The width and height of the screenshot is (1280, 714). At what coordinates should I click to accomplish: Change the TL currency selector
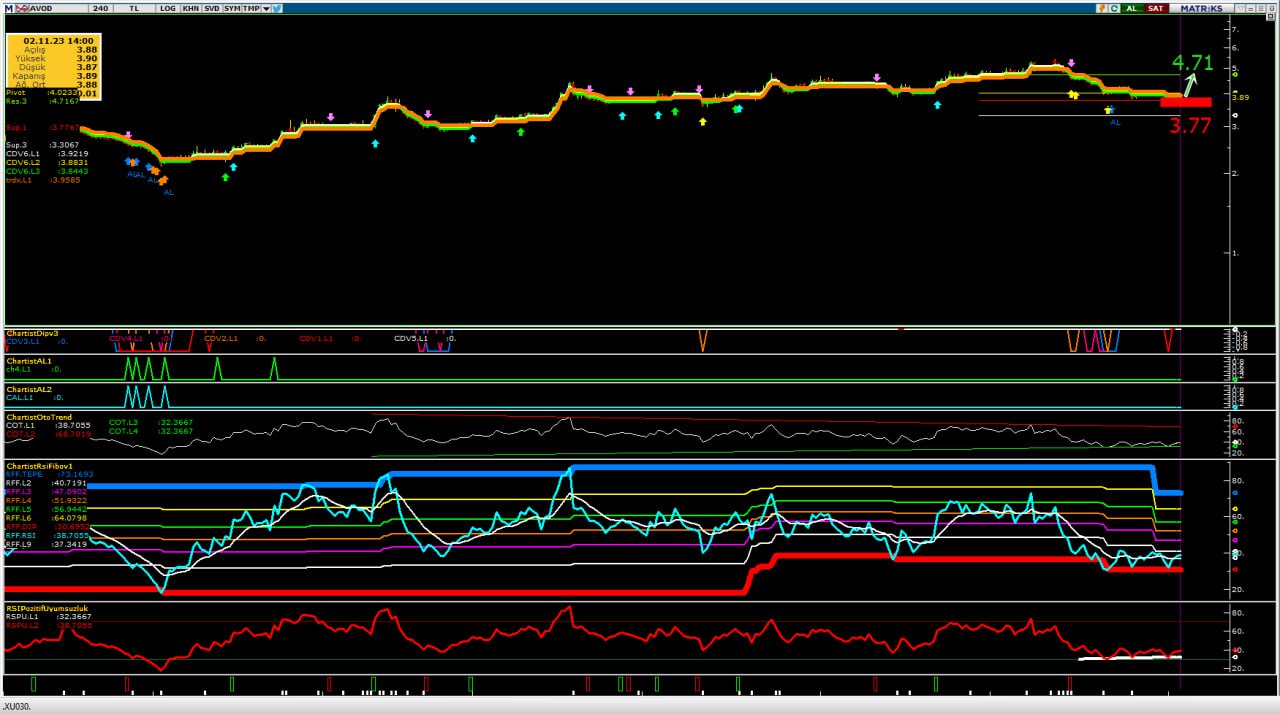click(134, 8)
